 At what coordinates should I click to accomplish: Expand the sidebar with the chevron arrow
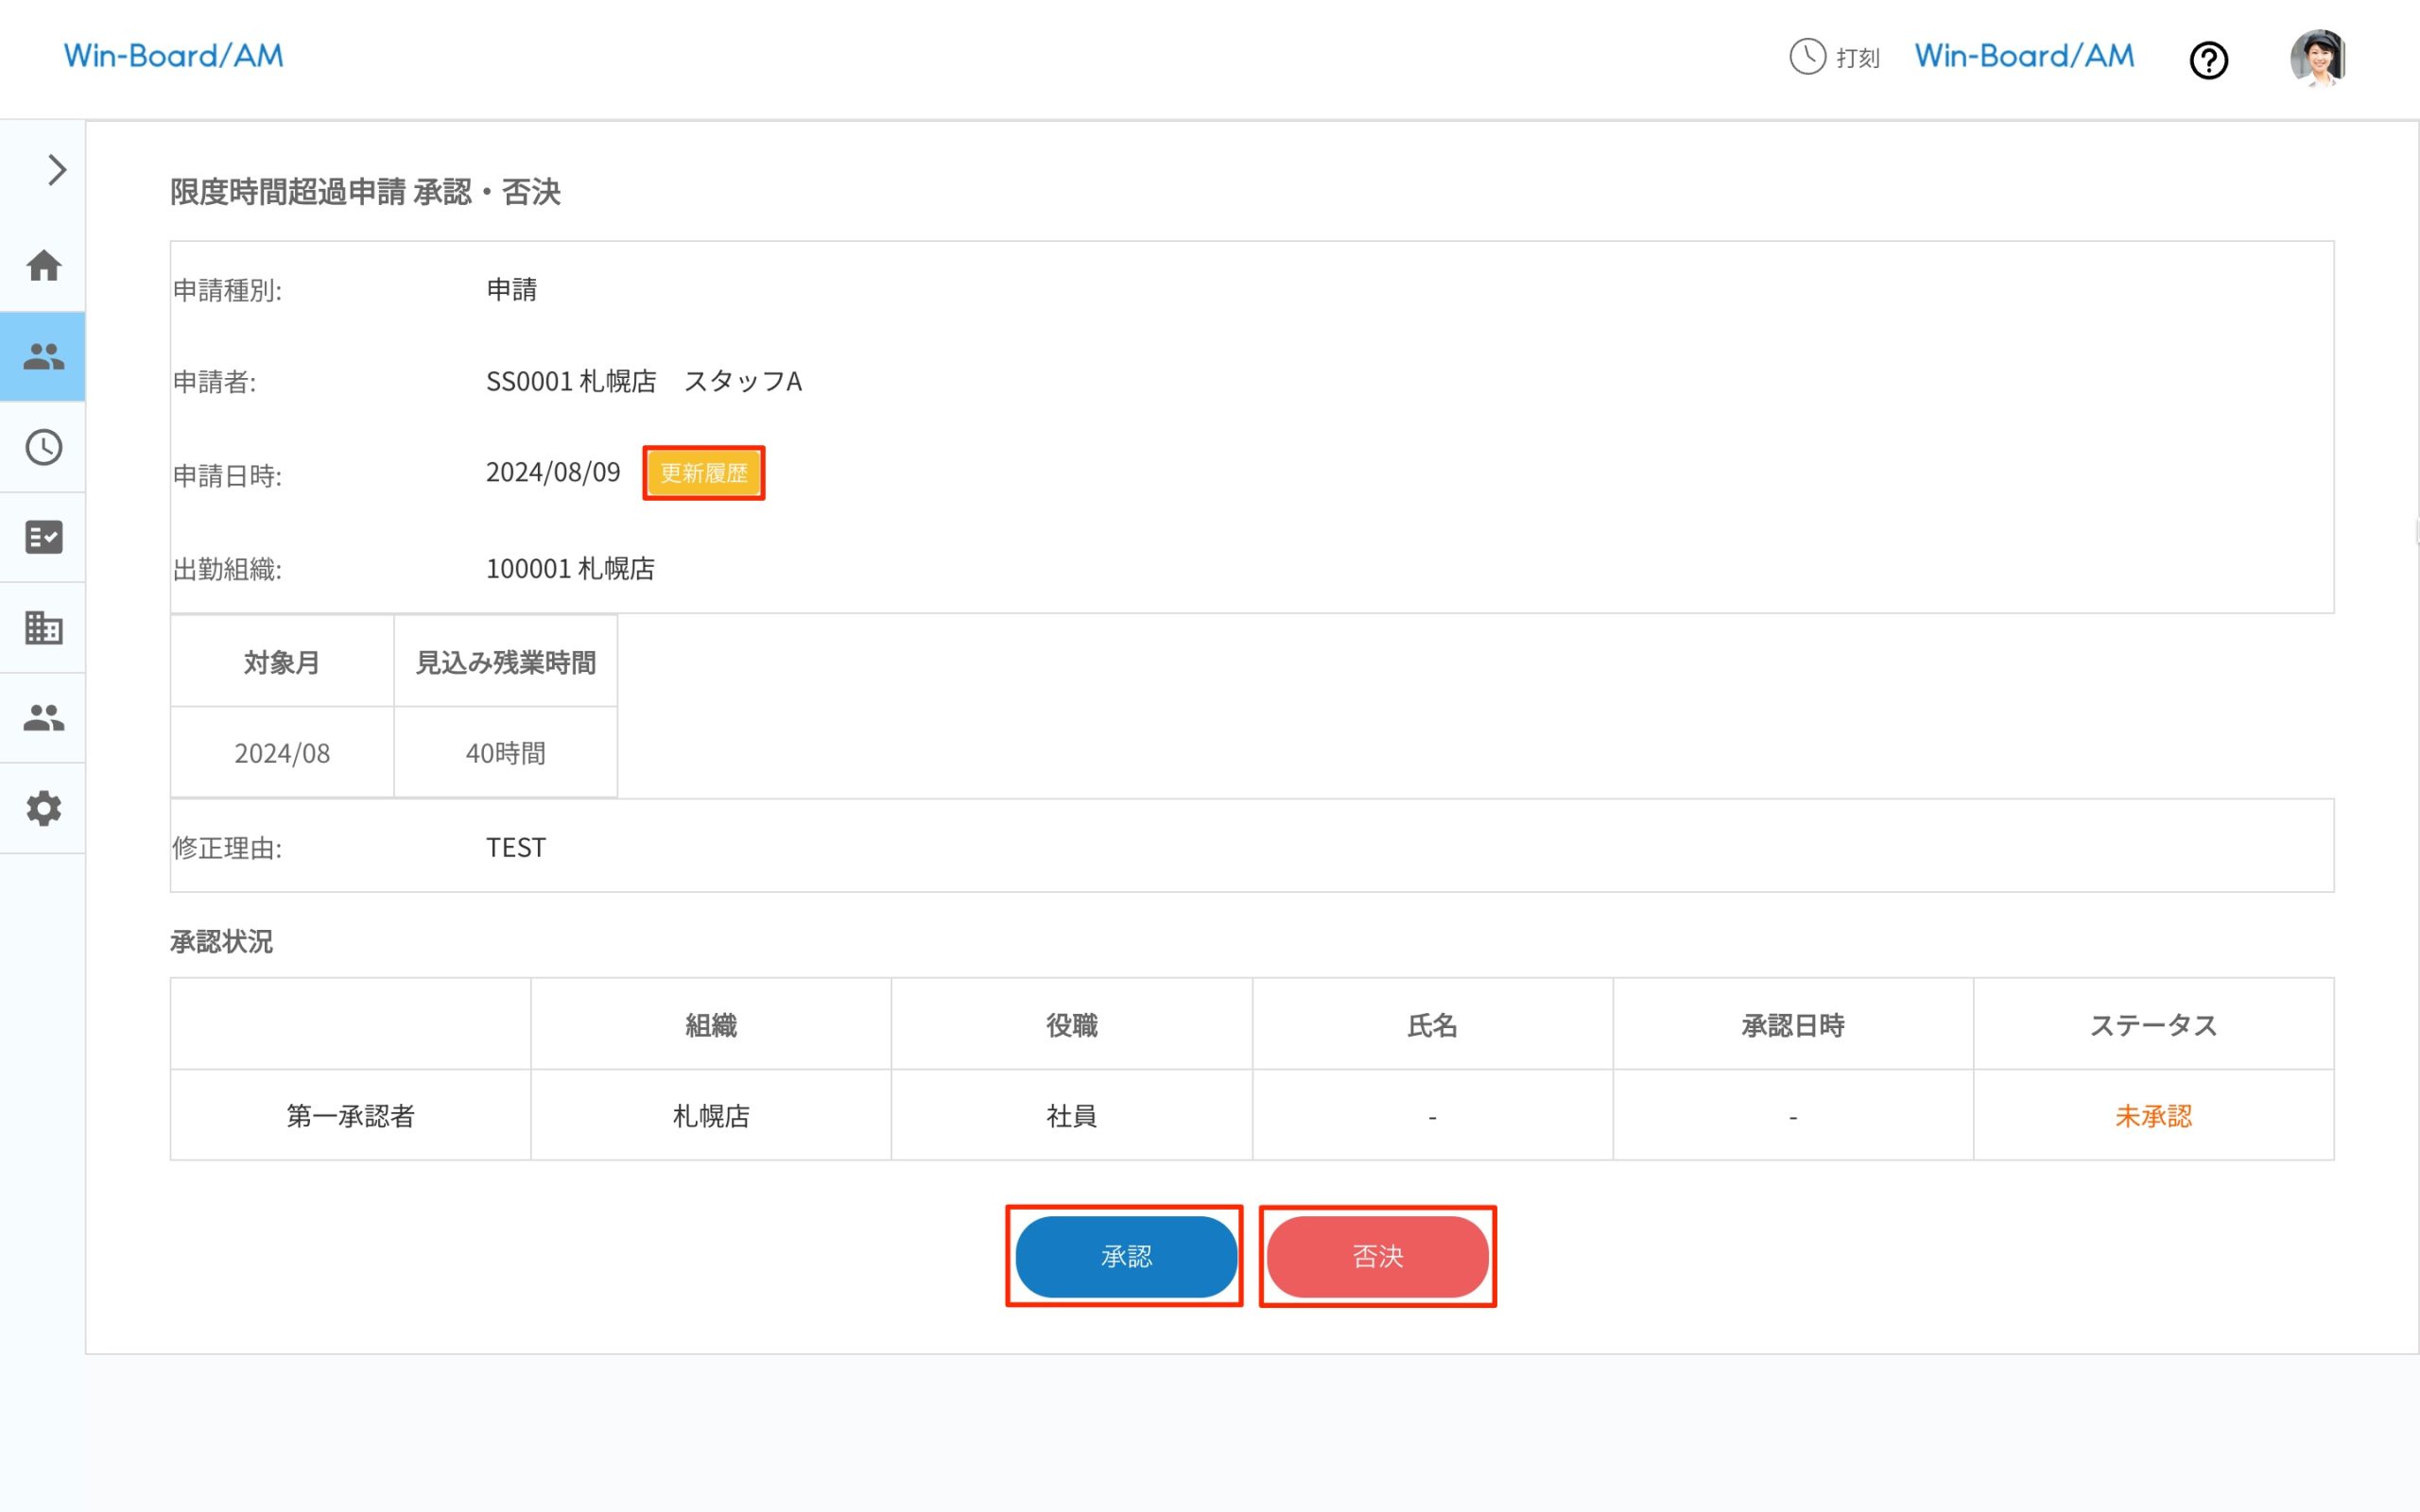point(55,170)
